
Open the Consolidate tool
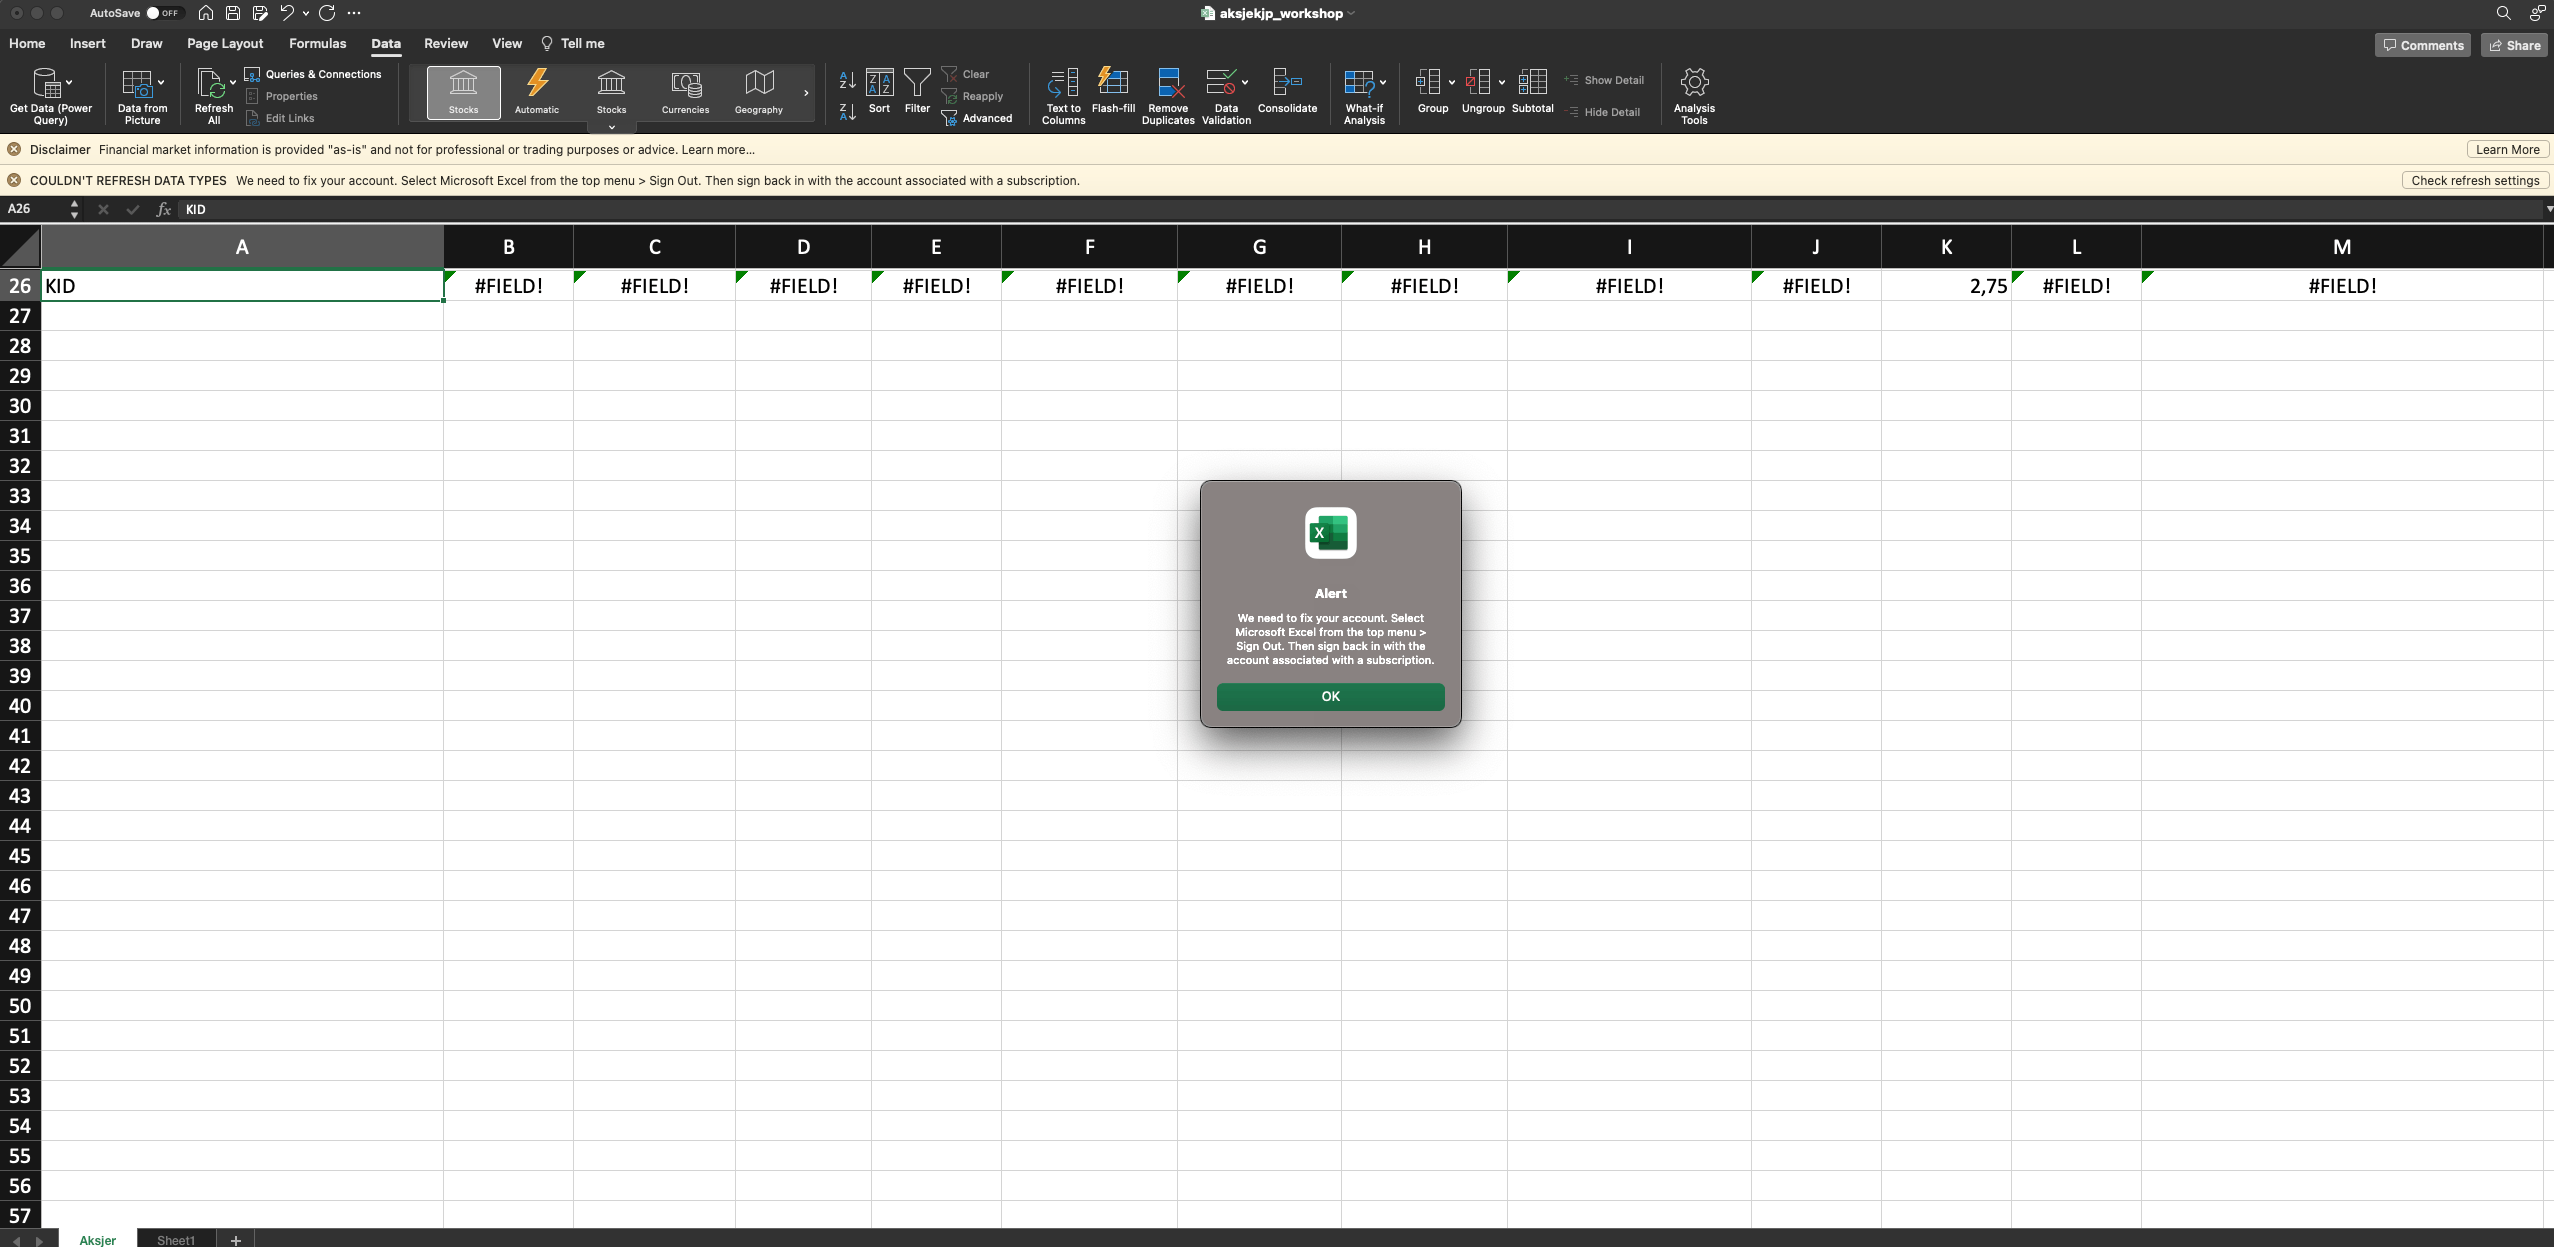click(1287, 91)
